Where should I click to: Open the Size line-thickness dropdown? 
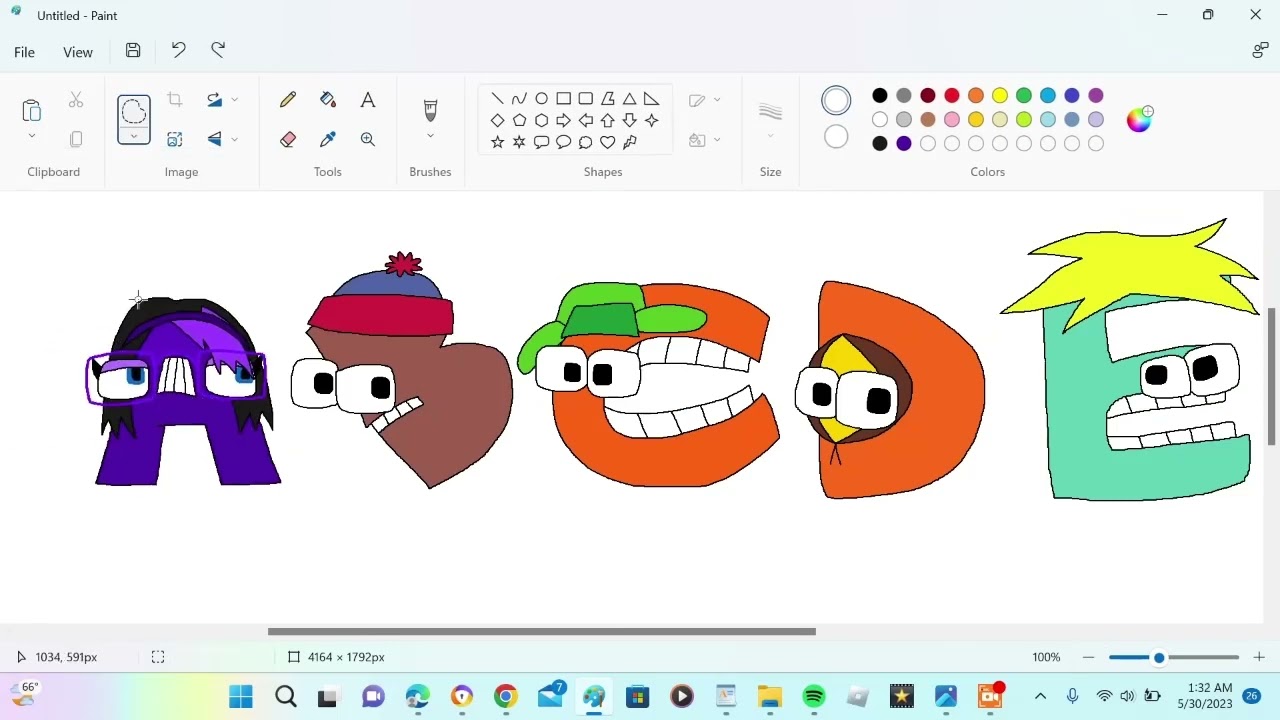[x=770, y=136]
